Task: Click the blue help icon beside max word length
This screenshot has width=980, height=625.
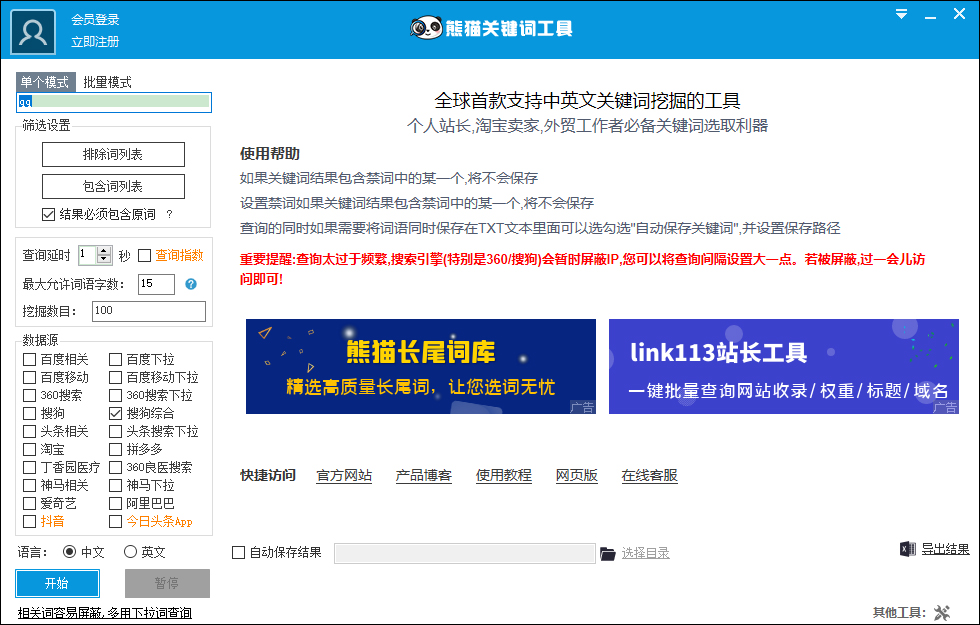Action: click(x=191, y=284)
